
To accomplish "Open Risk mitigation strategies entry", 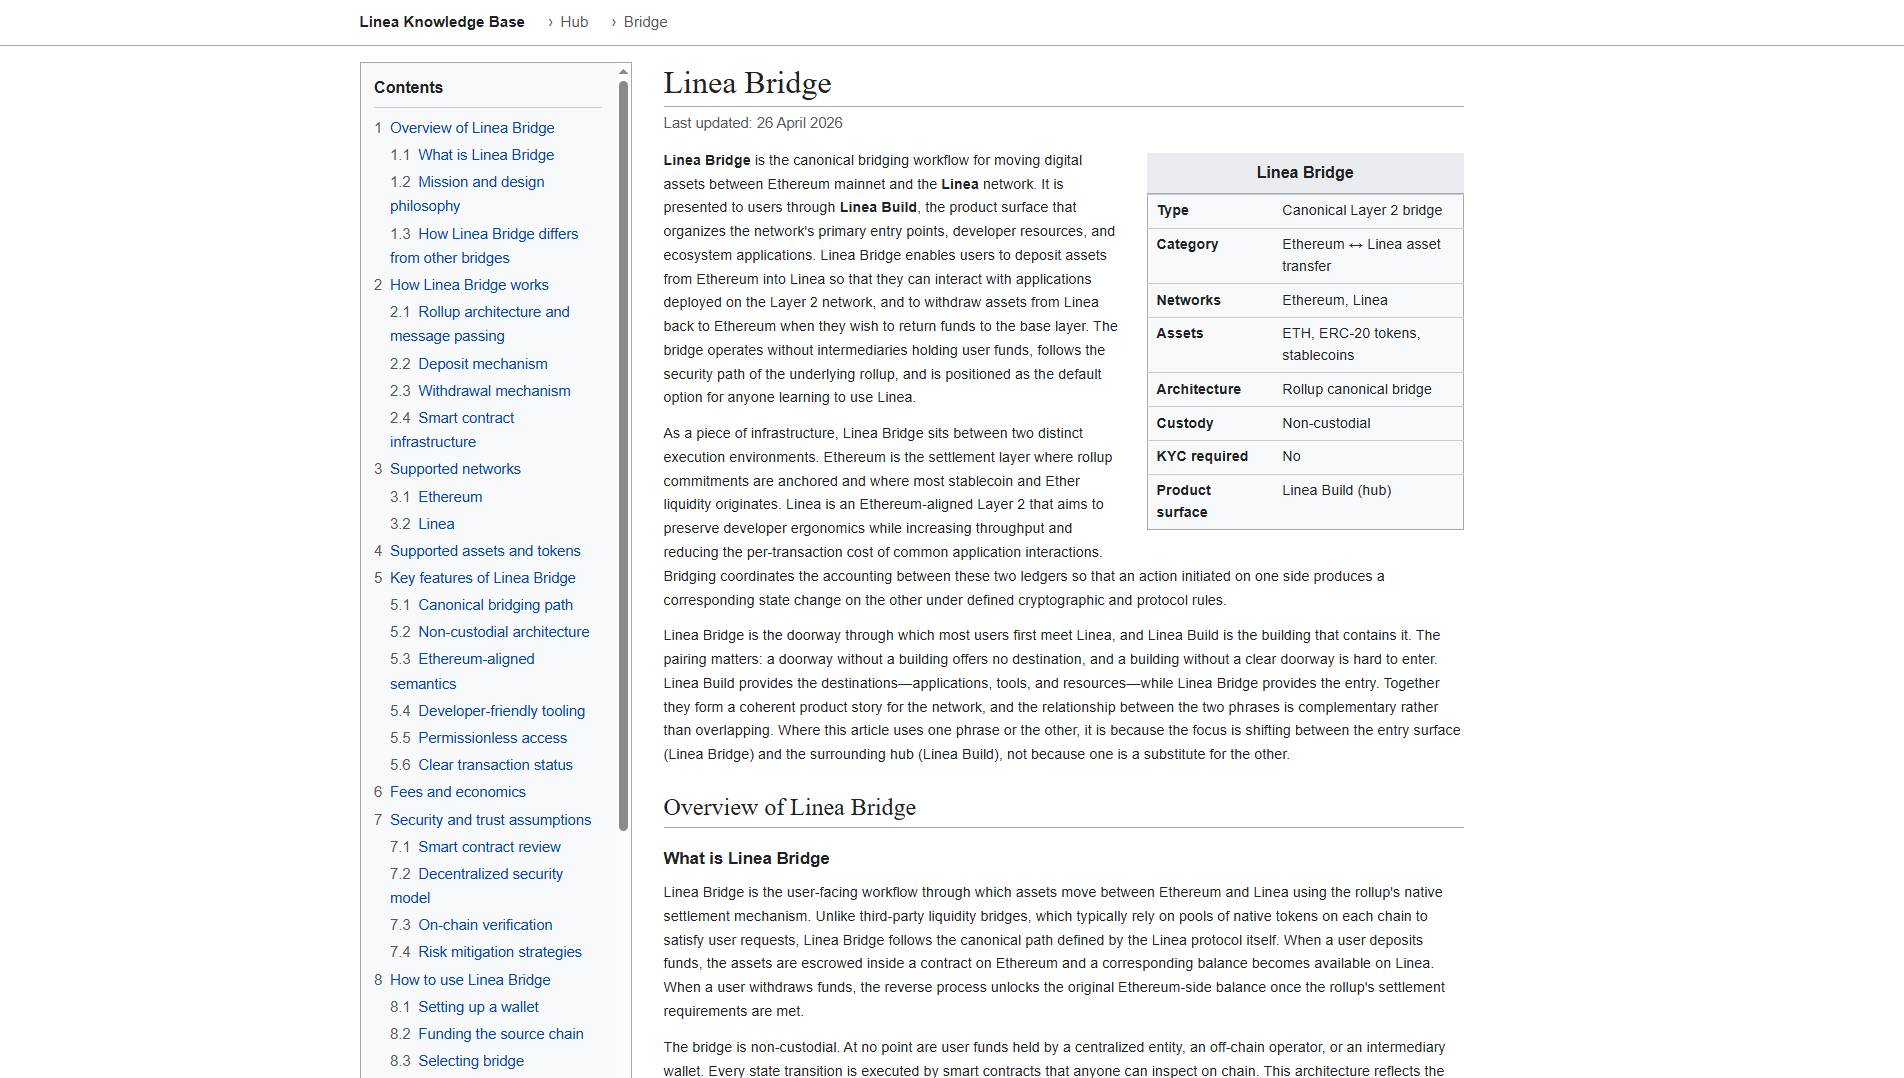I will click(x=500, y=952).
